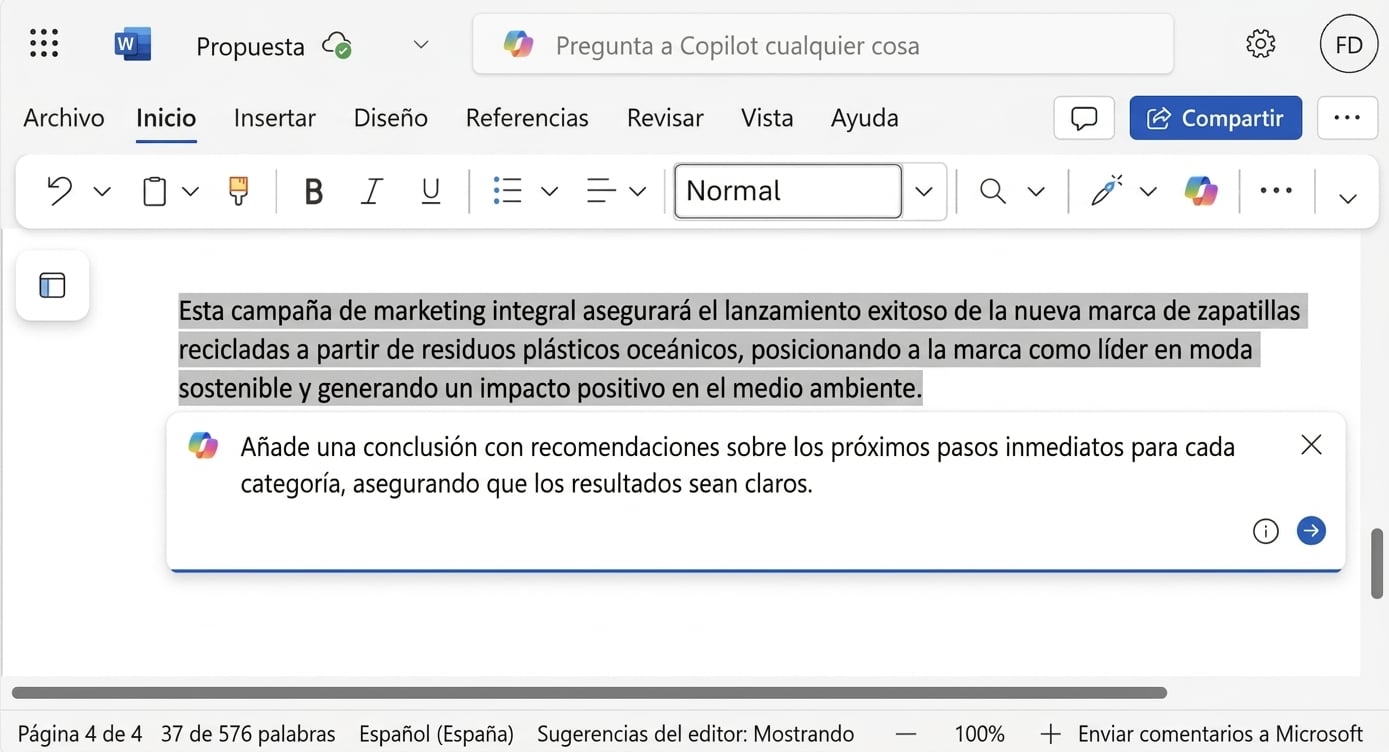Apply a bulleted list
The width and height of the screenshot is (1389, 752).
[x=508, y=191]
